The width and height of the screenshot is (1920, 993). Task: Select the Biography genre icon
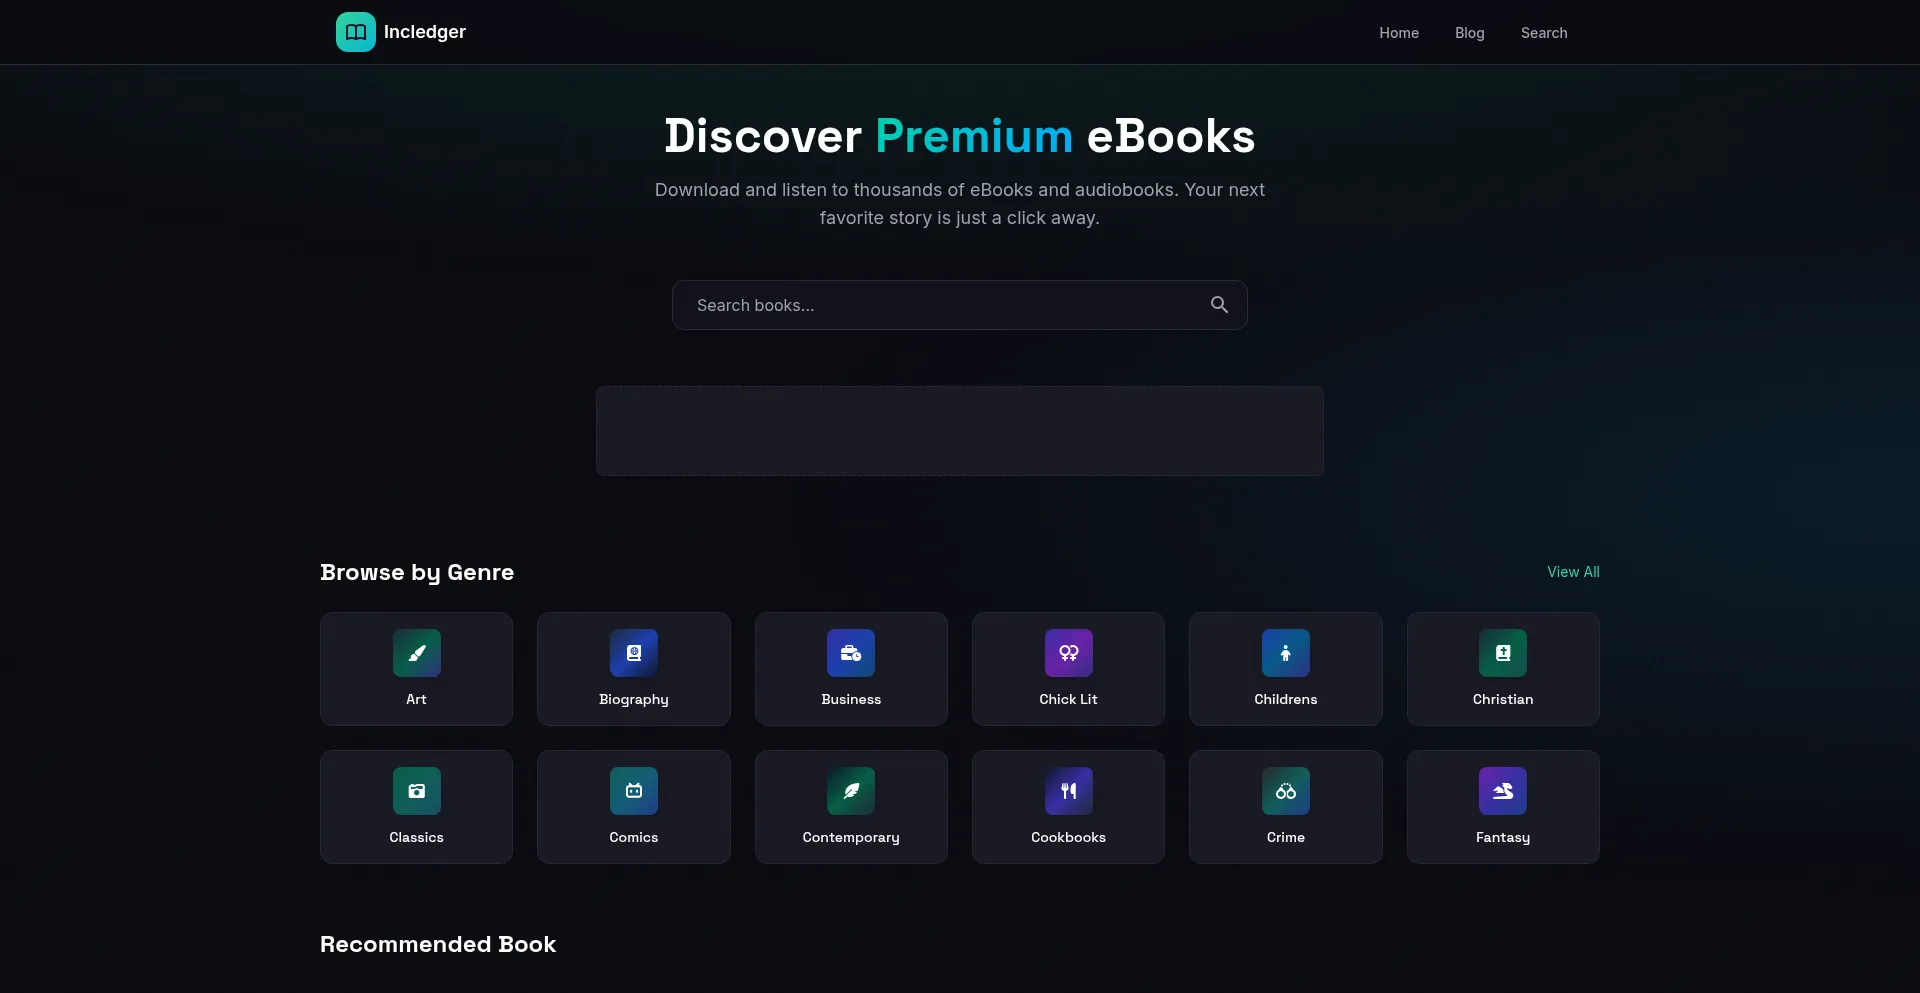(x=634, y=653)
